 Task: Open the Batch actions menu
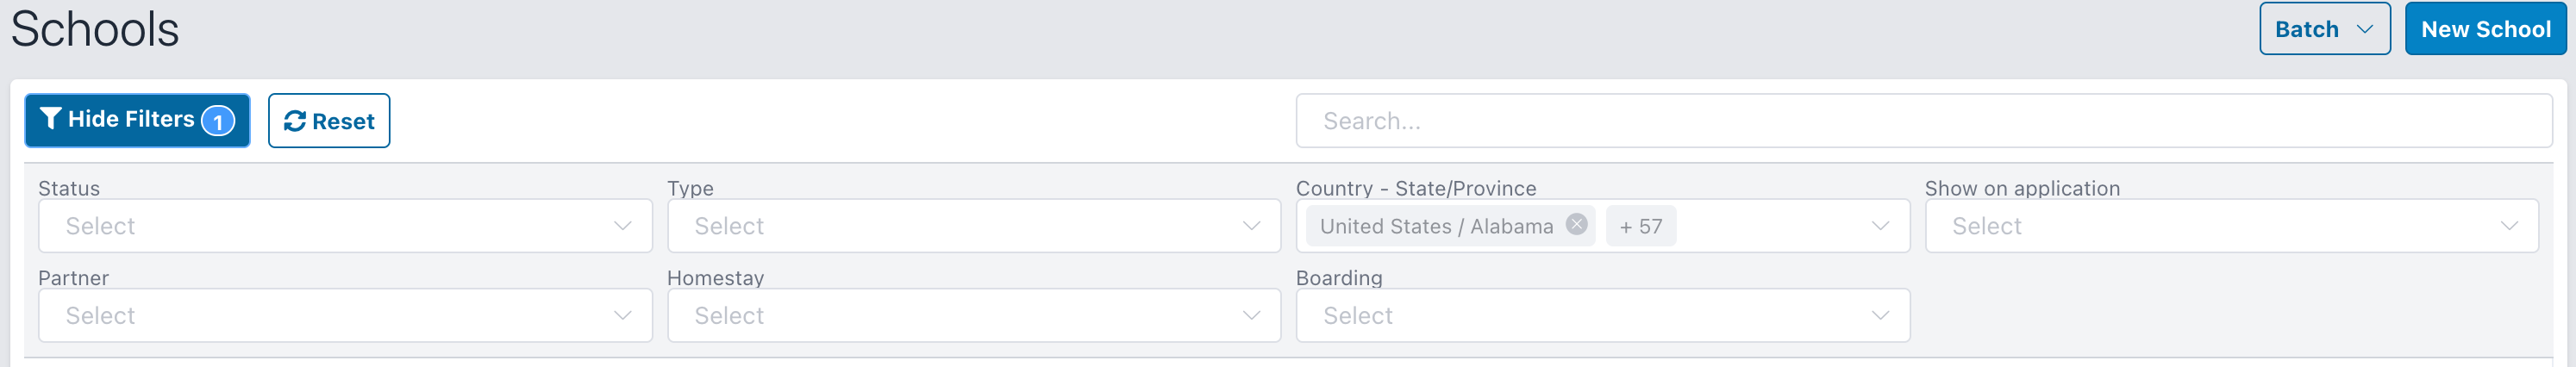tap(2325, 29)
